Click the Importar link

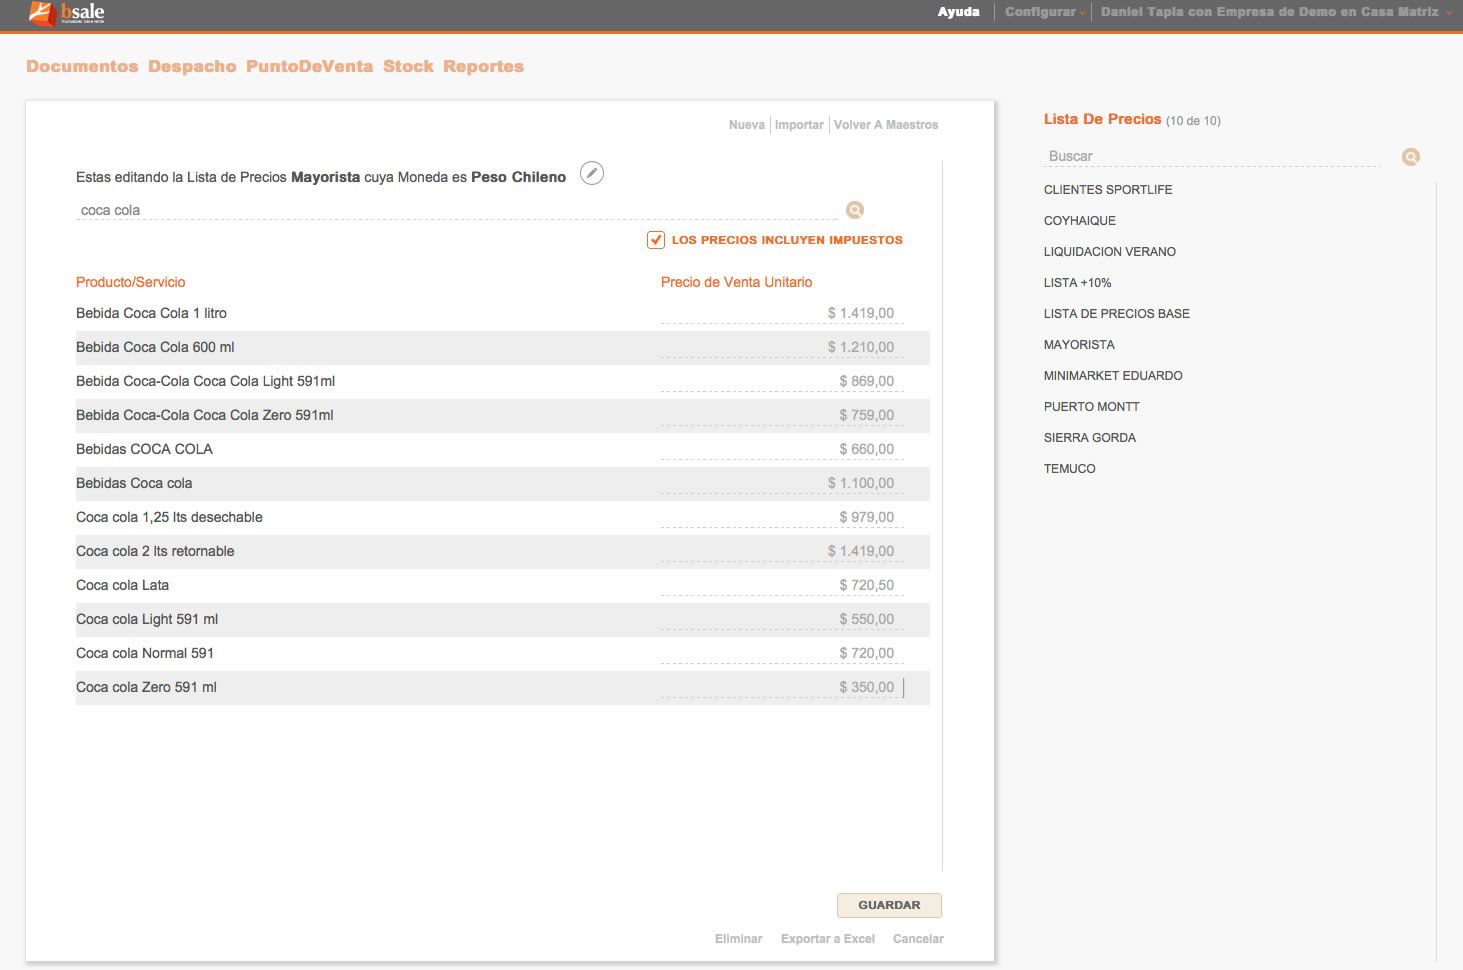[x=799, y=125]
